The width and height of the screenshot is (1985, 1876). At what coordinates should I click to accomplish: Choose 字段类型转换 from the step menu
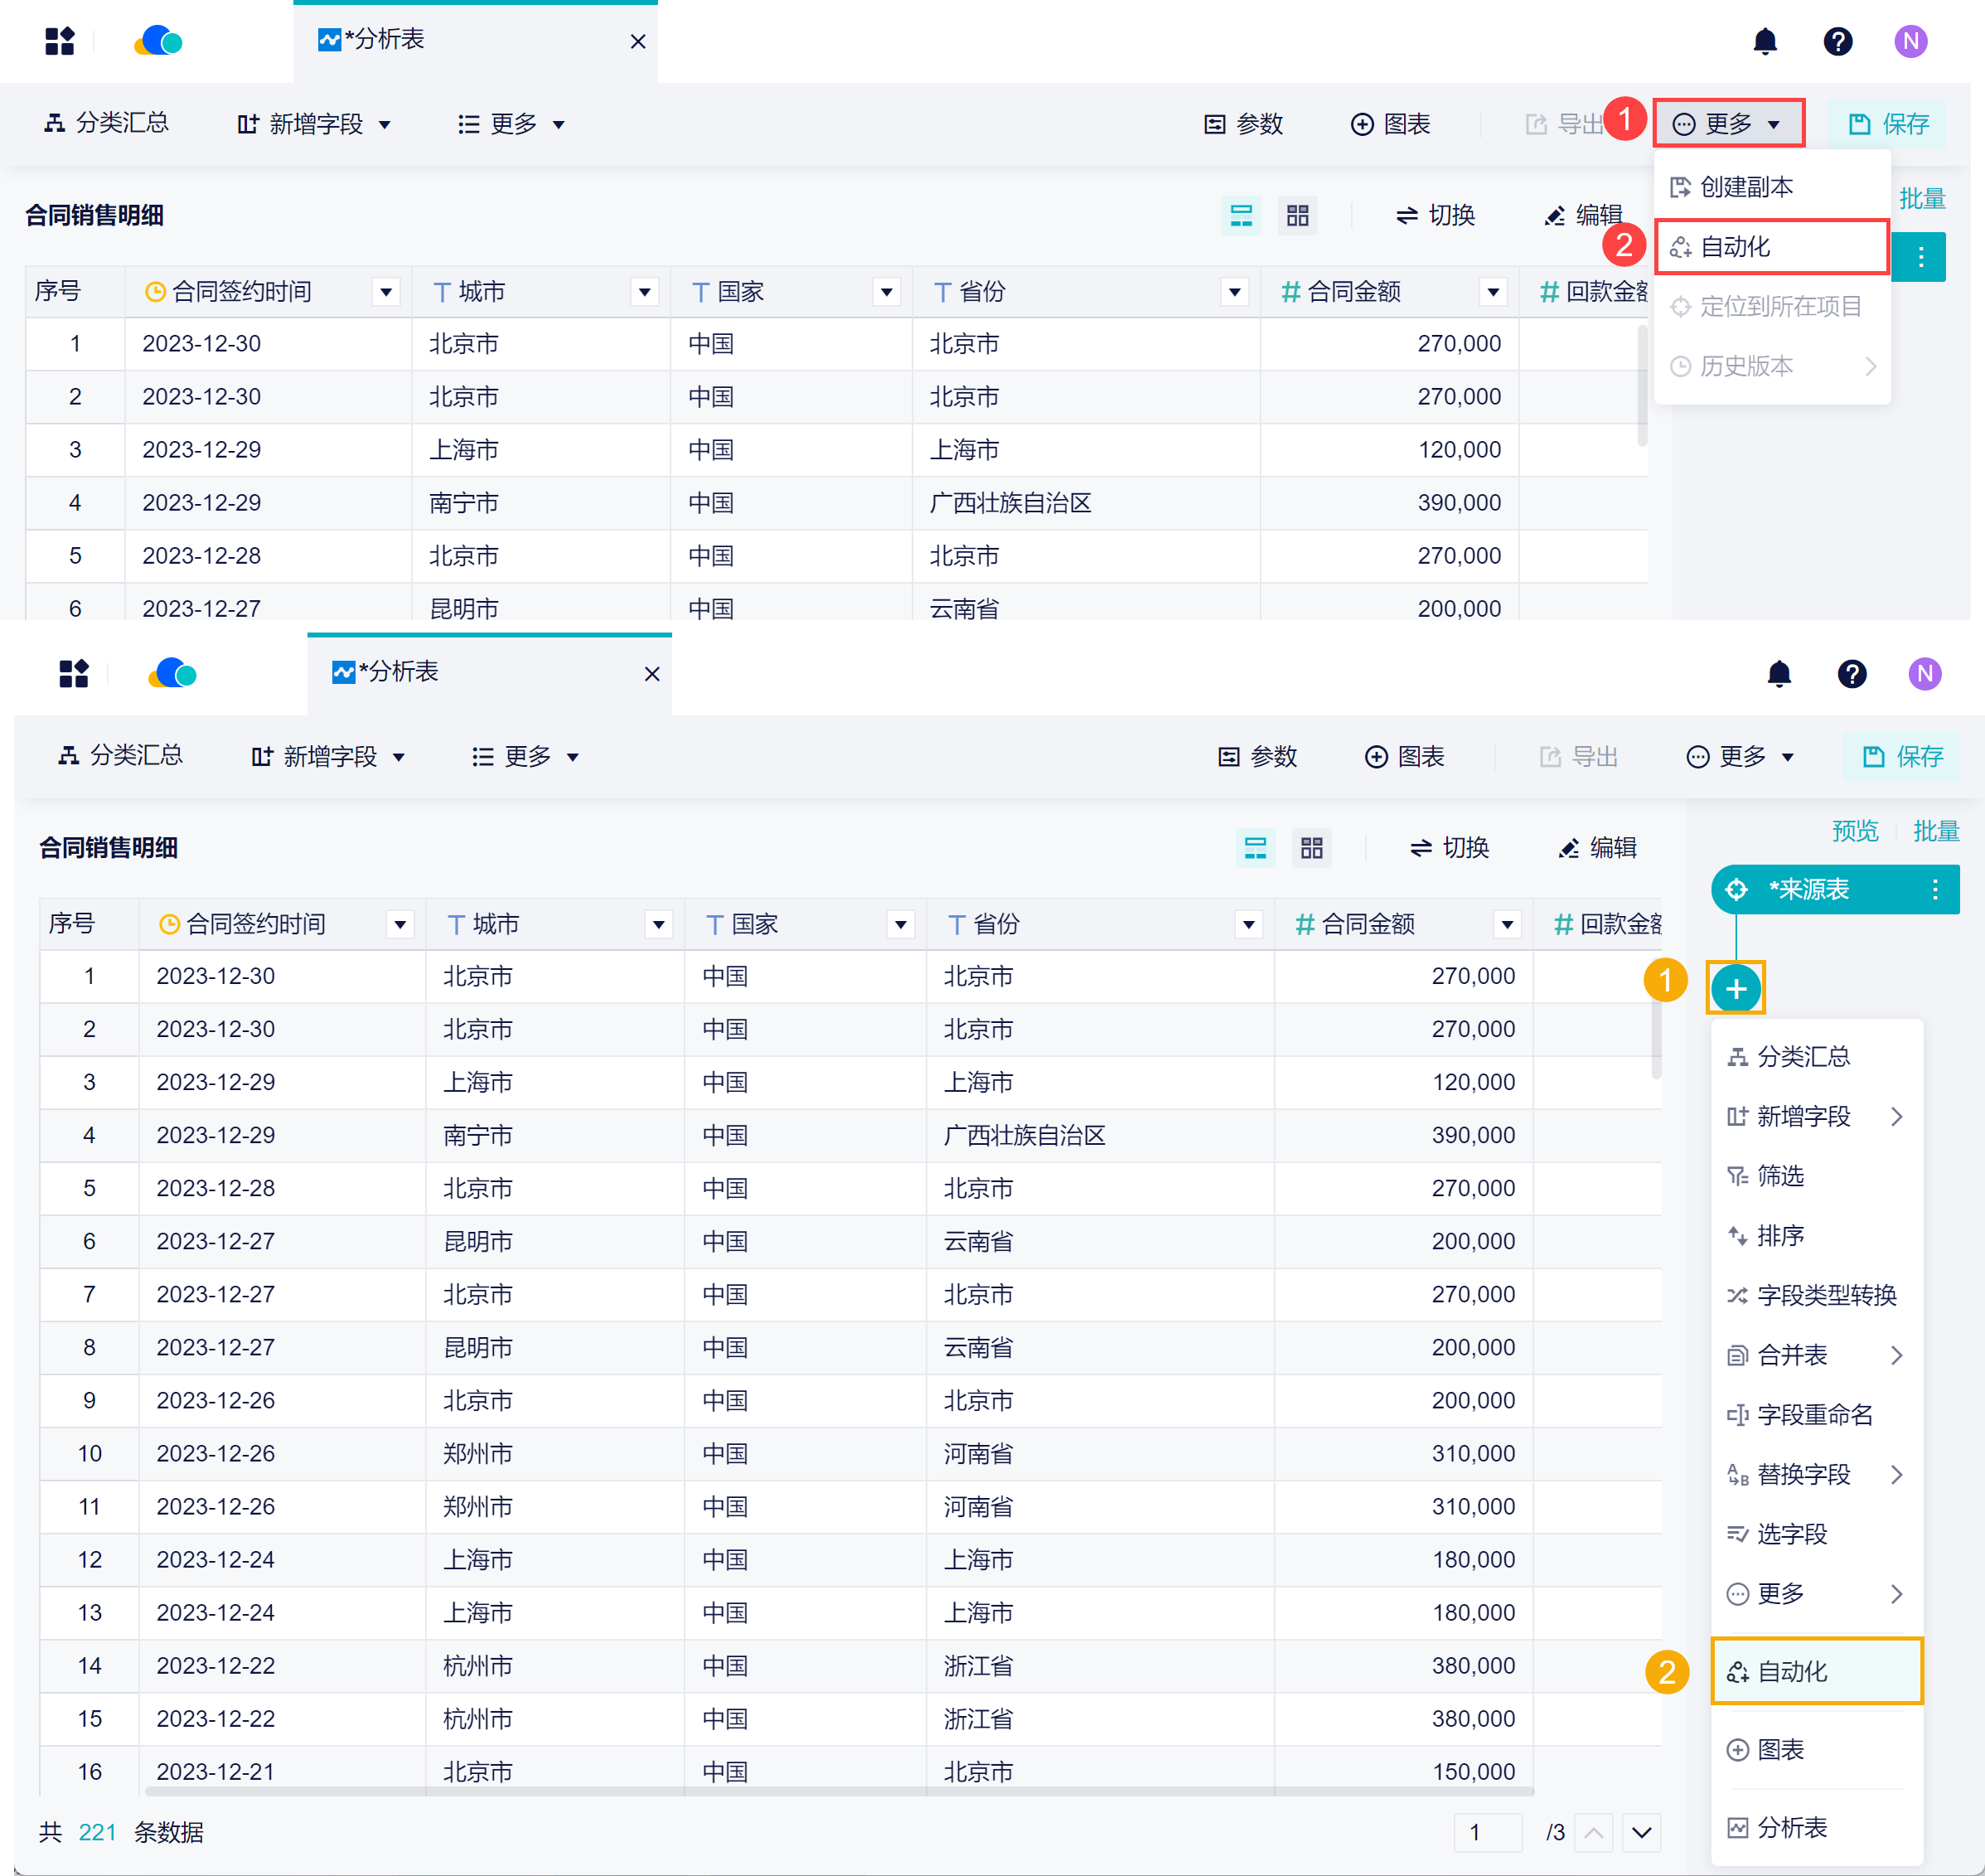tap(1825, 1295)
